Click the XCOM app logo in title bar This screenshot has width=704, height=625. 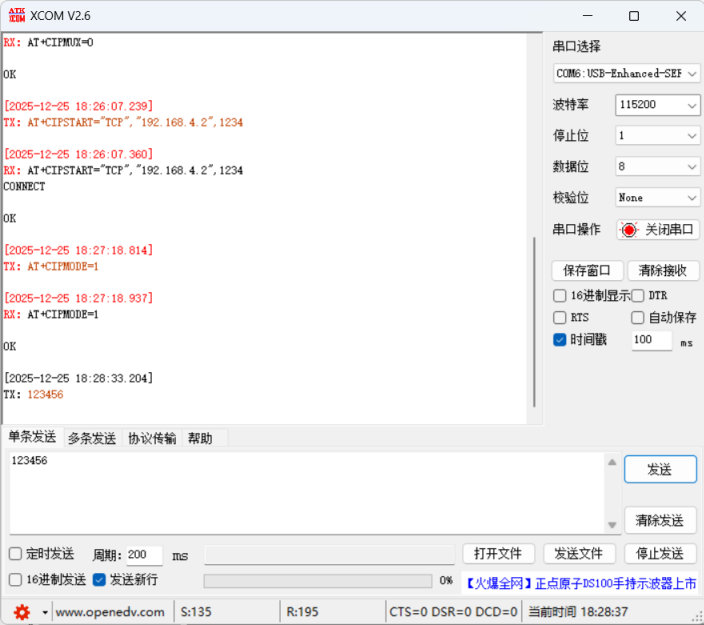point(17,15)
